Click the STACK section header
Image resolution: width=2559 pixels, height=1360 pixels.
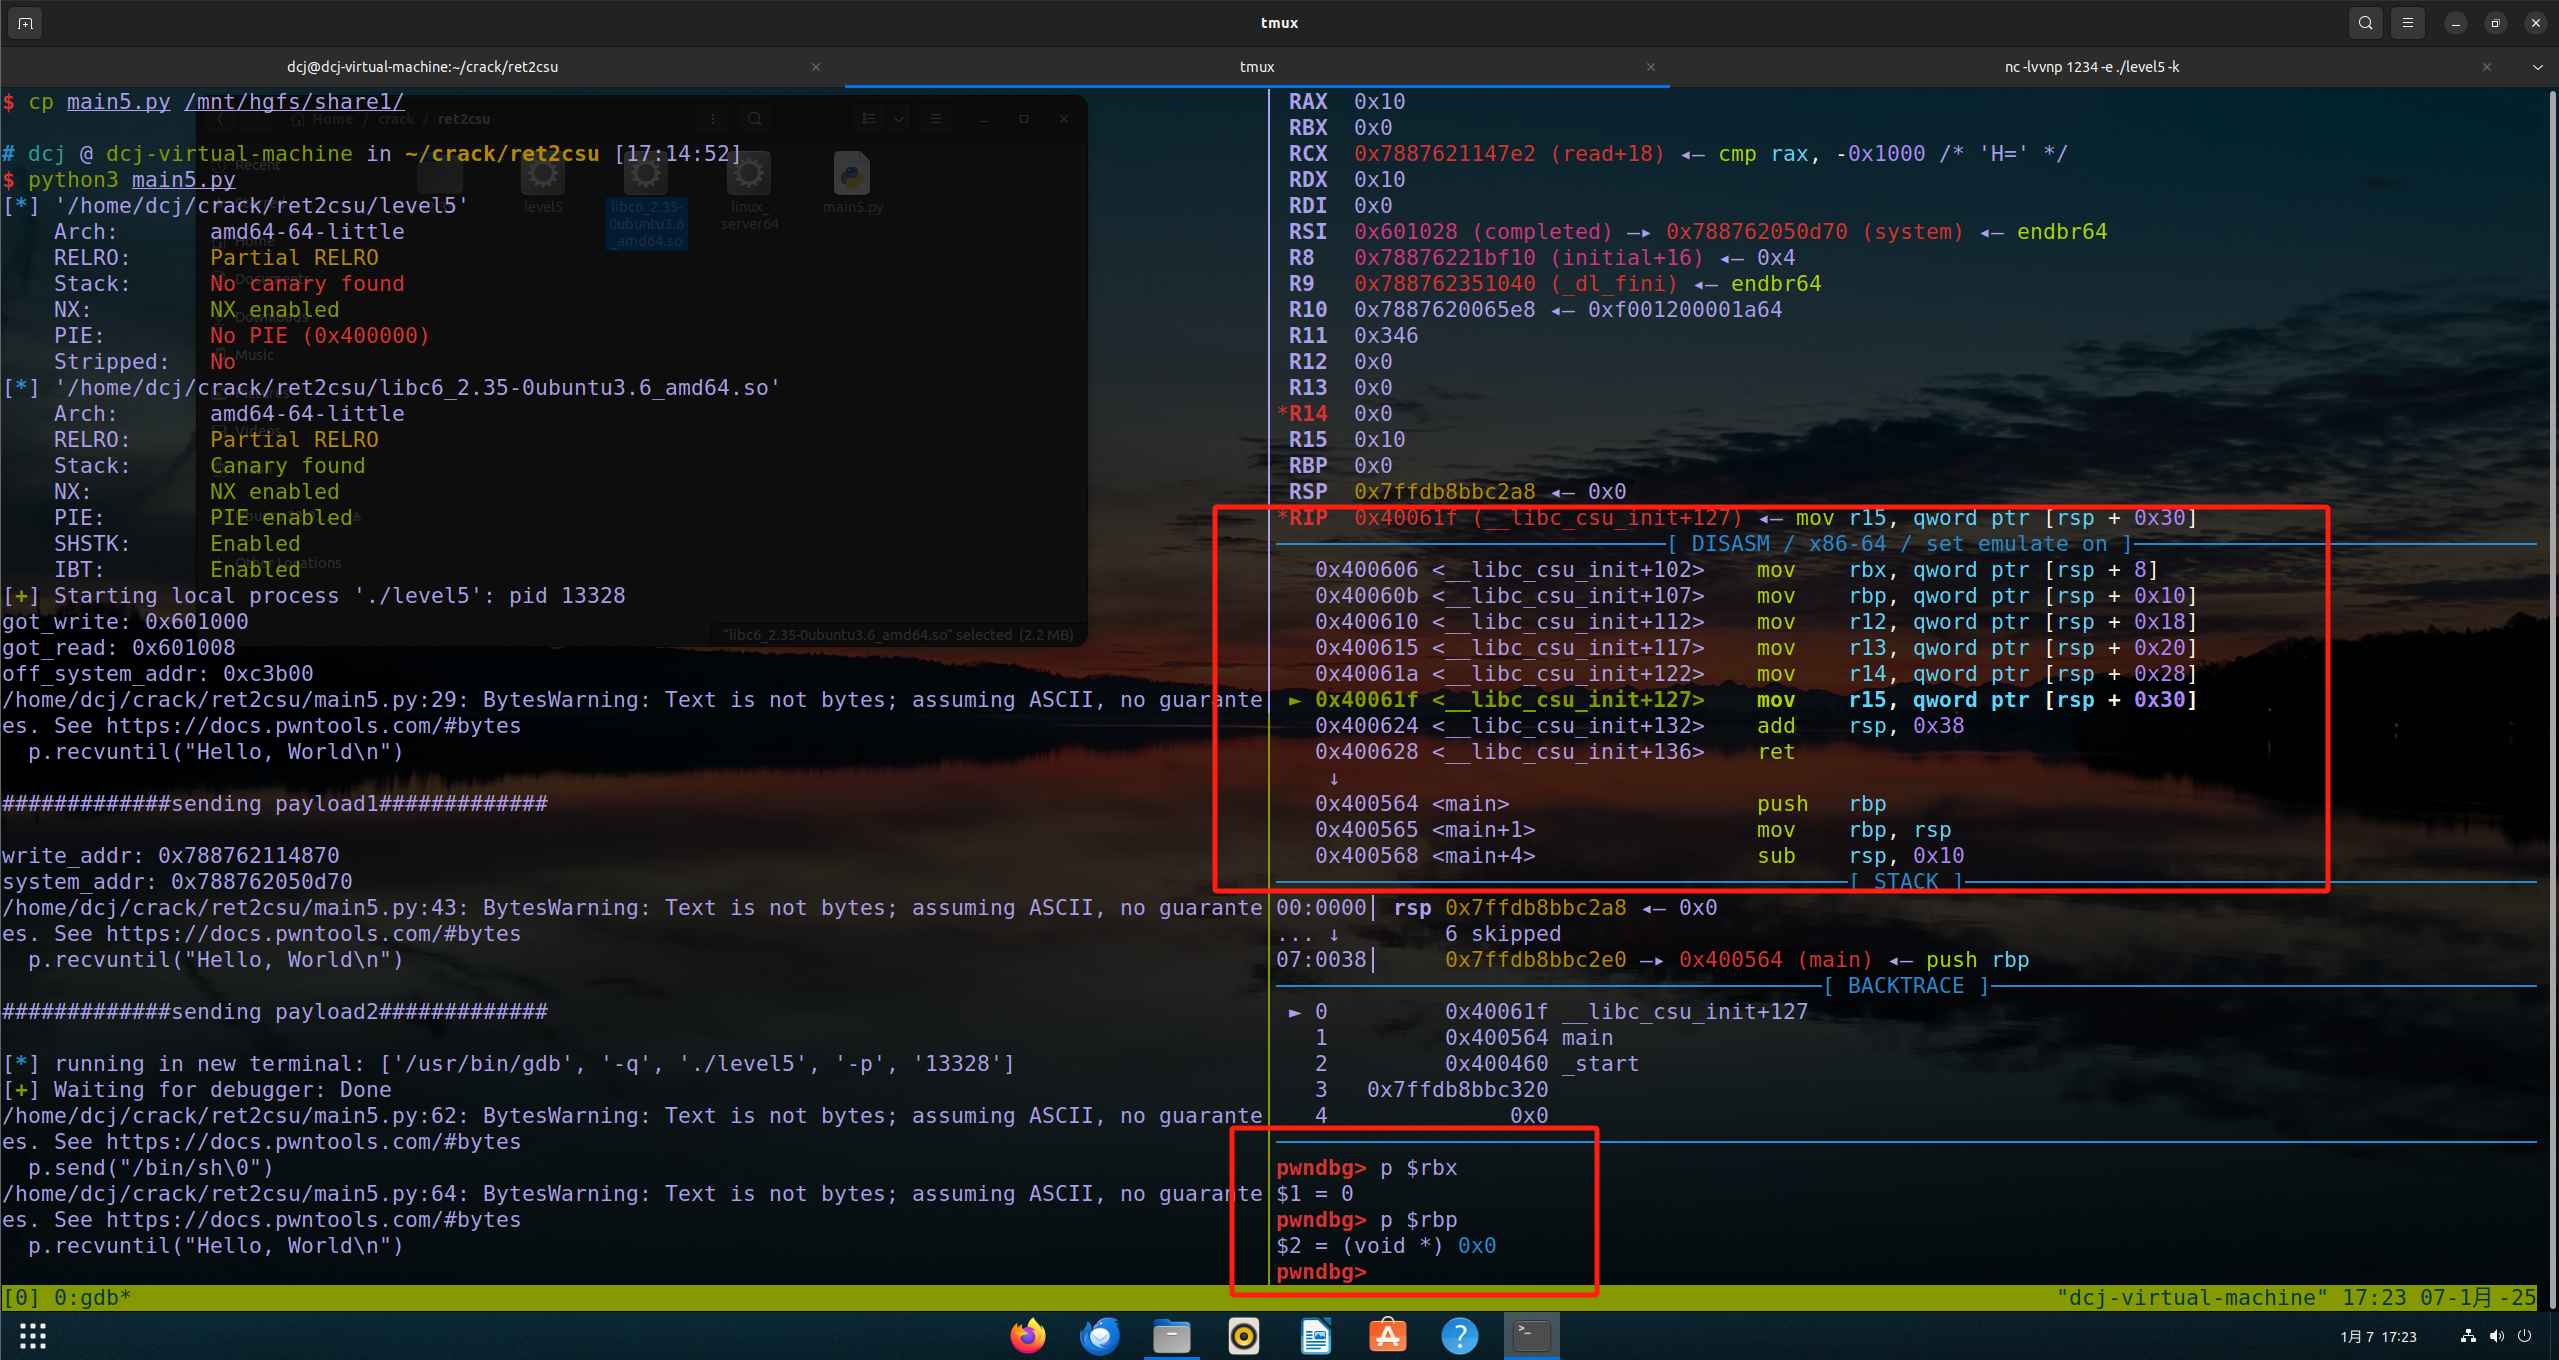[x=1906, y=882]
